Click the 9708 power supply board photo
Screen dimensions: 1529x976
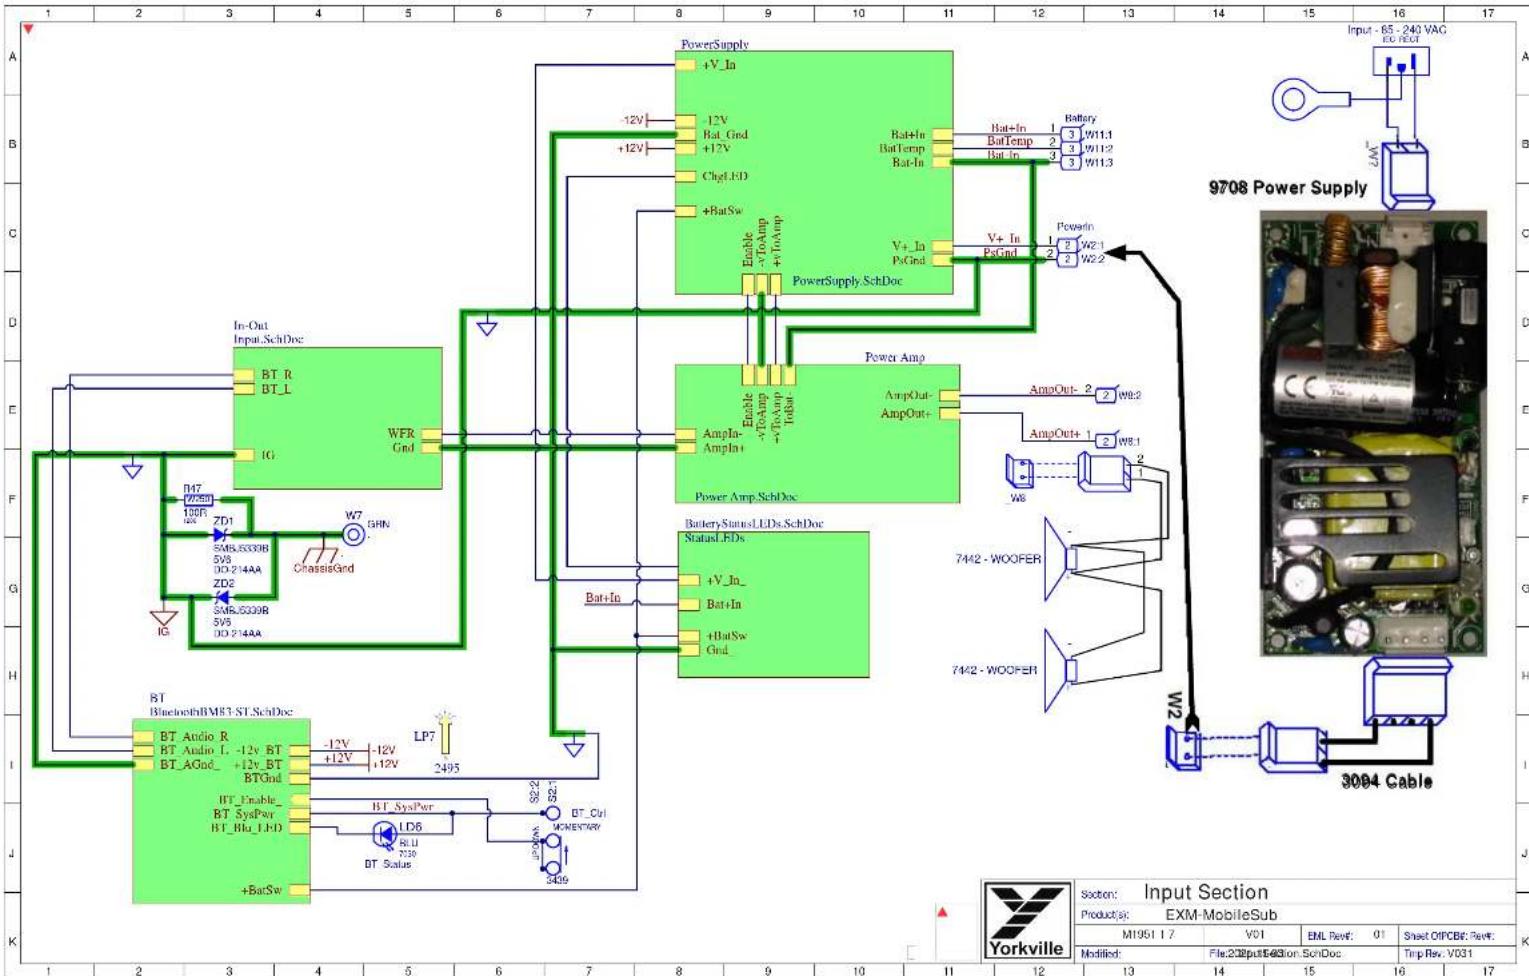1373,433
